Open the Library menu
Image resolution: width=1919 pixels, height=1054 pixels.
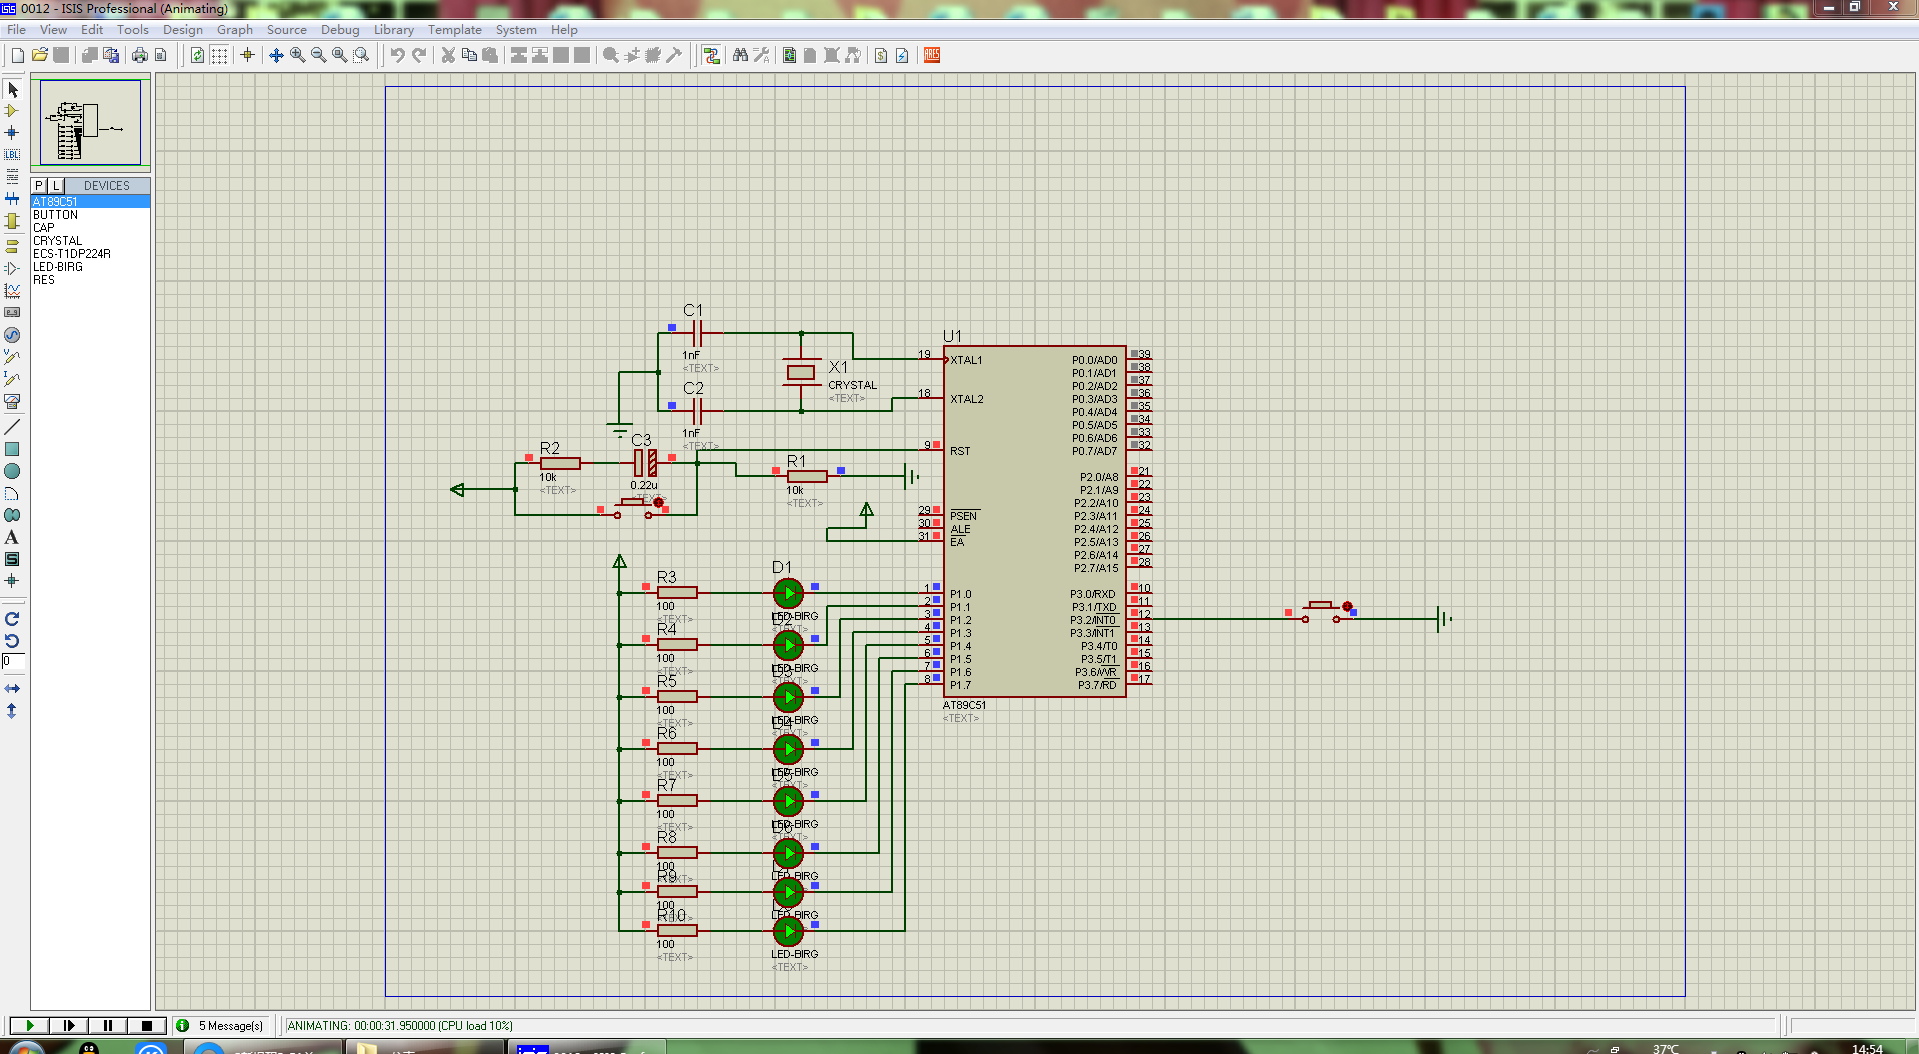394,30
